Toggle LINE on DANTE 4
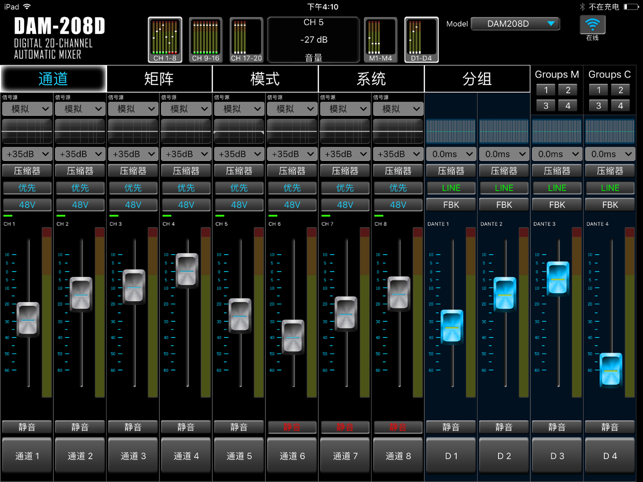The width and height of the screenshot is (643, 482). pyautogui.click(x=610, y=188)
